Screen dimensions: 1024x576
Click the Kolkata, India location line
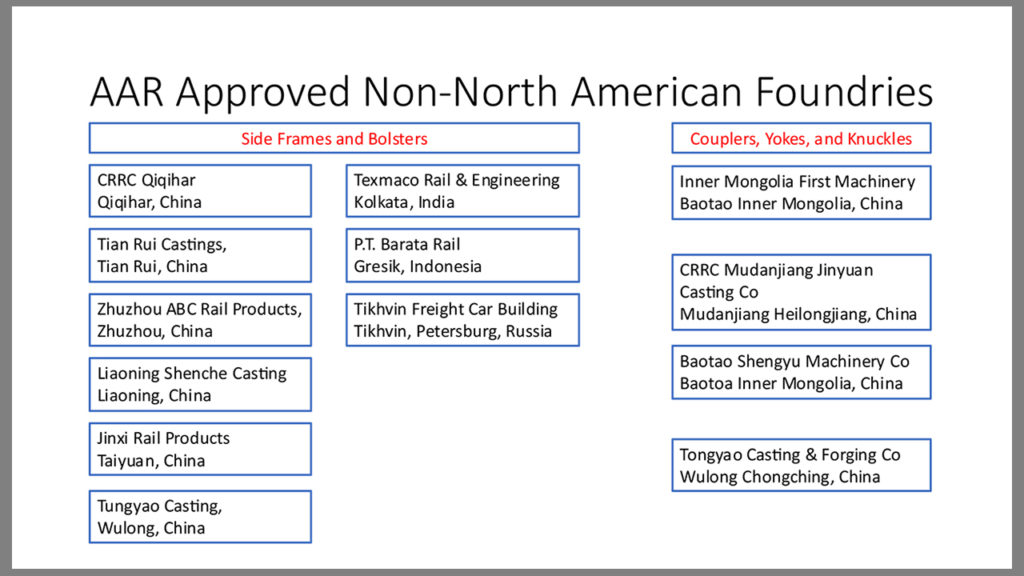click(404, 202)
